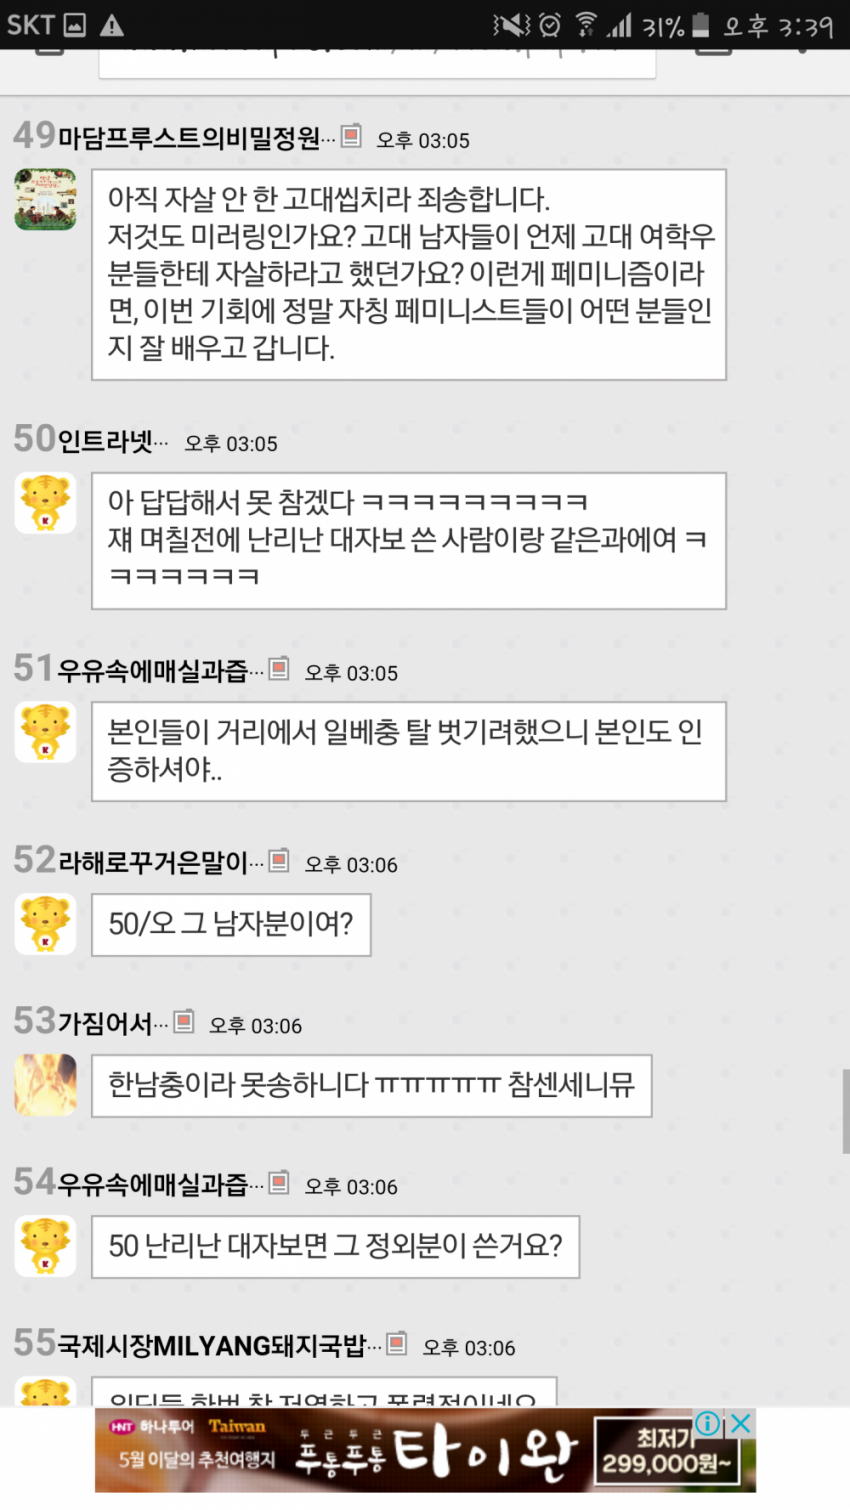
Task: Open tiger avatar of comment 50 author
Action: click(45, 503)
